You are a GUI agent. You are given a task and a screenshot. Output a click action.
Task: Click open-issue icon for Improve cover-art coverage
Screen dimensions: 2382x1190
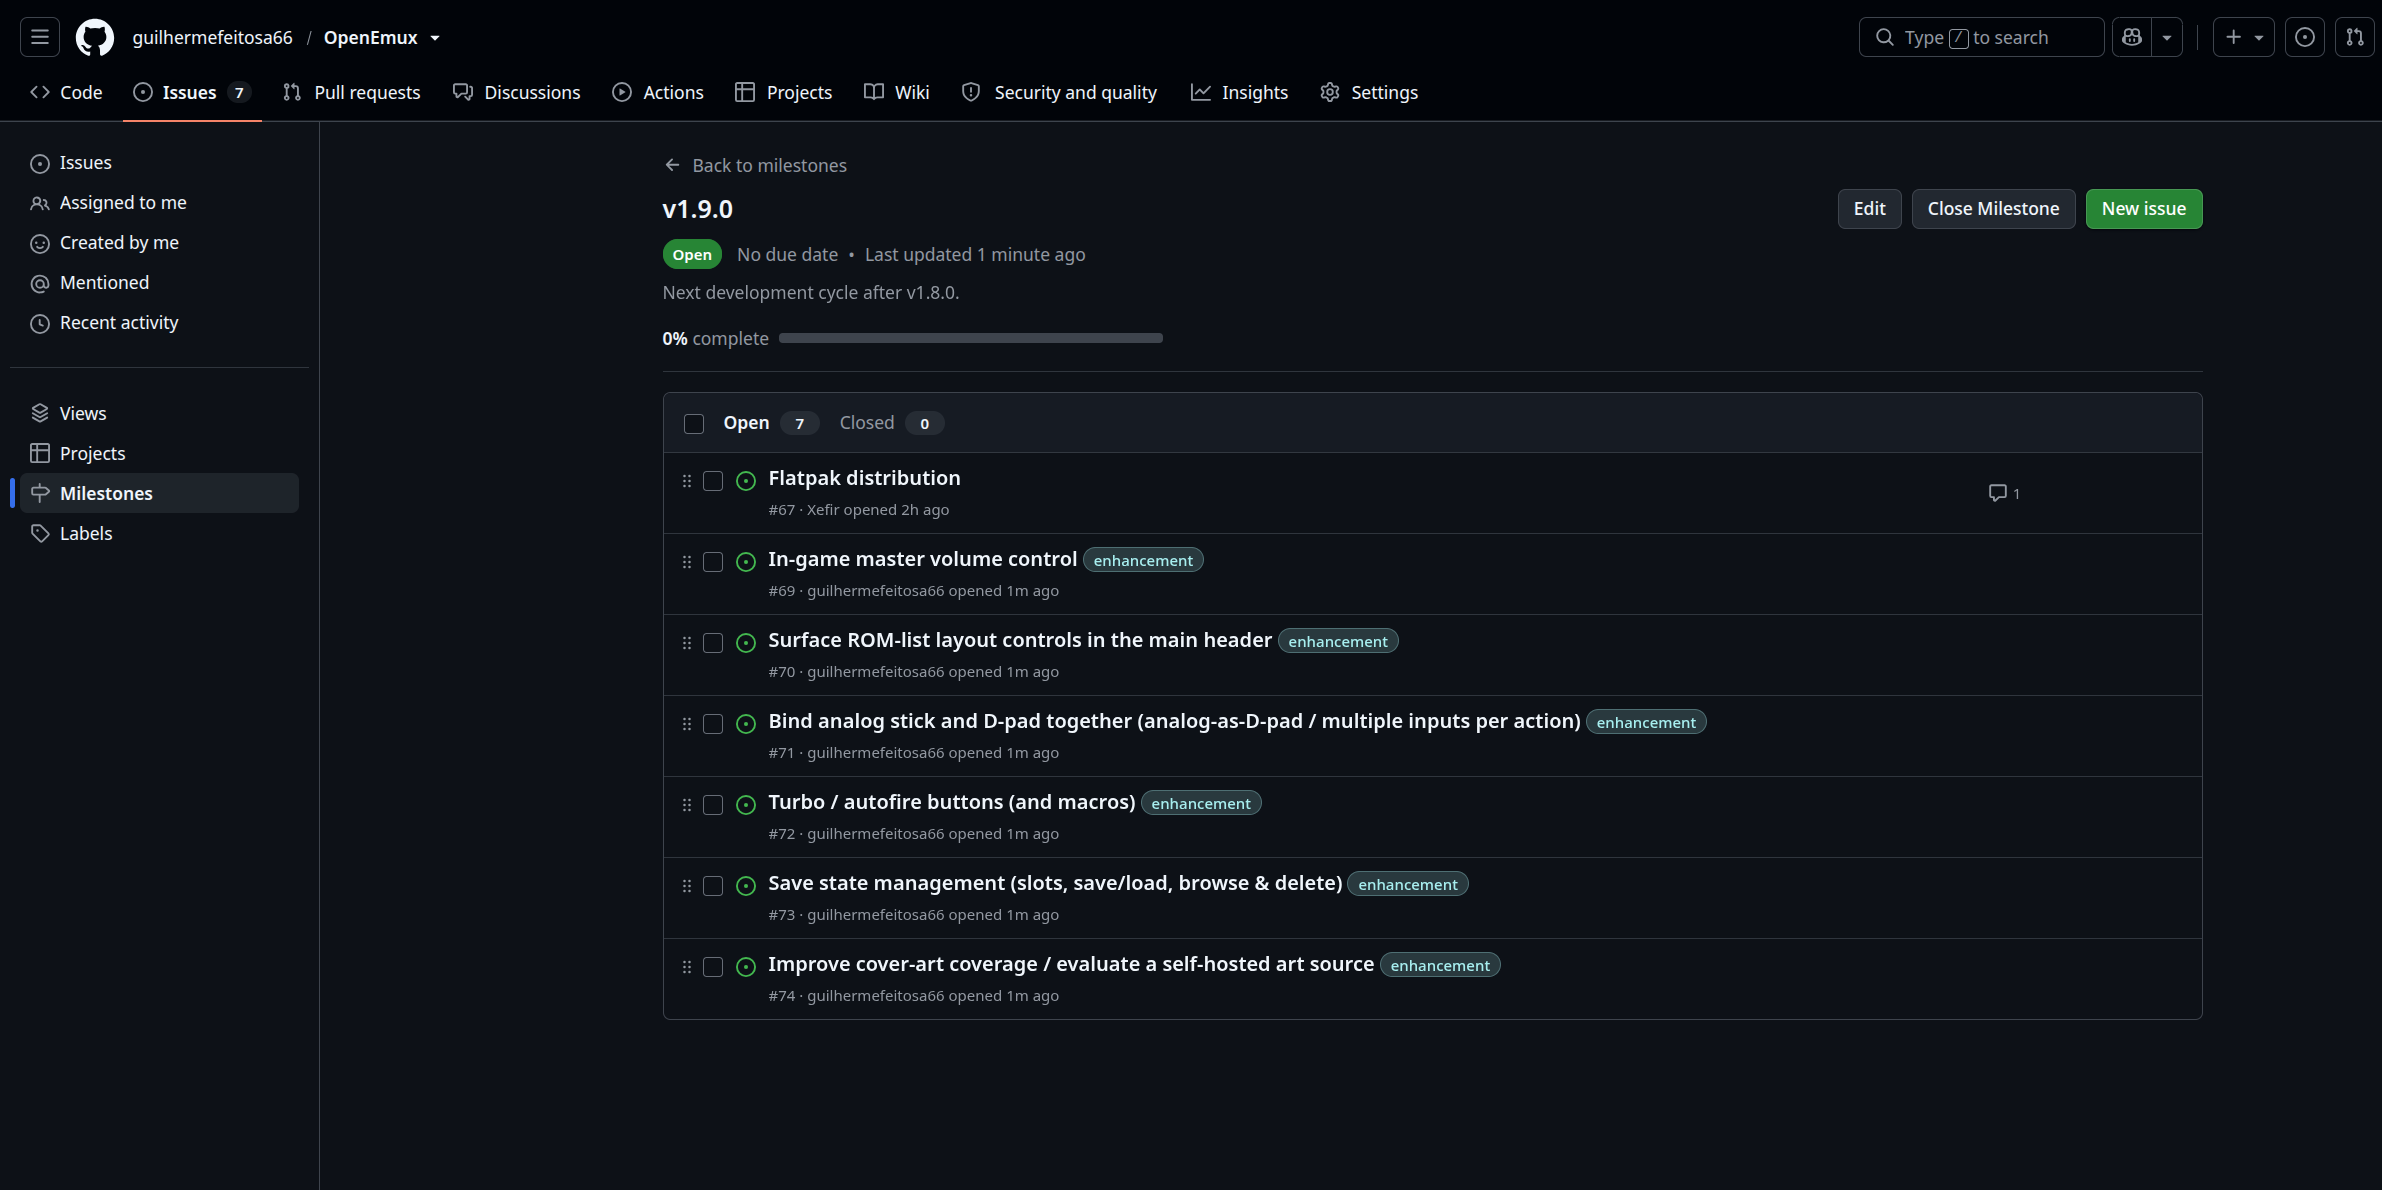coord(746,967)
